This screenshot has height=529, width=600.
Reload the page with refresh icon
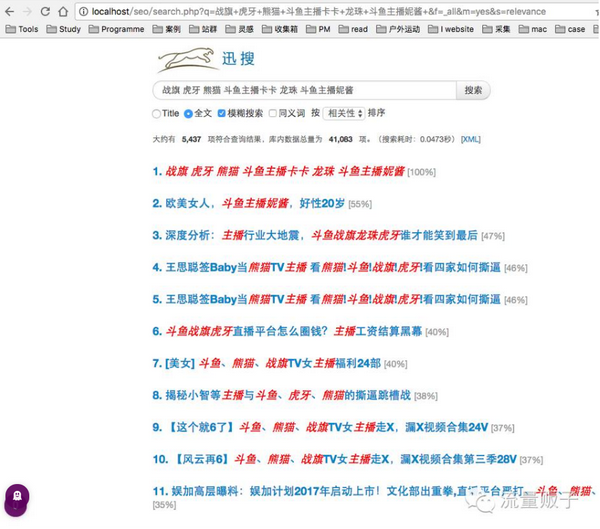(x=45, y=11)
